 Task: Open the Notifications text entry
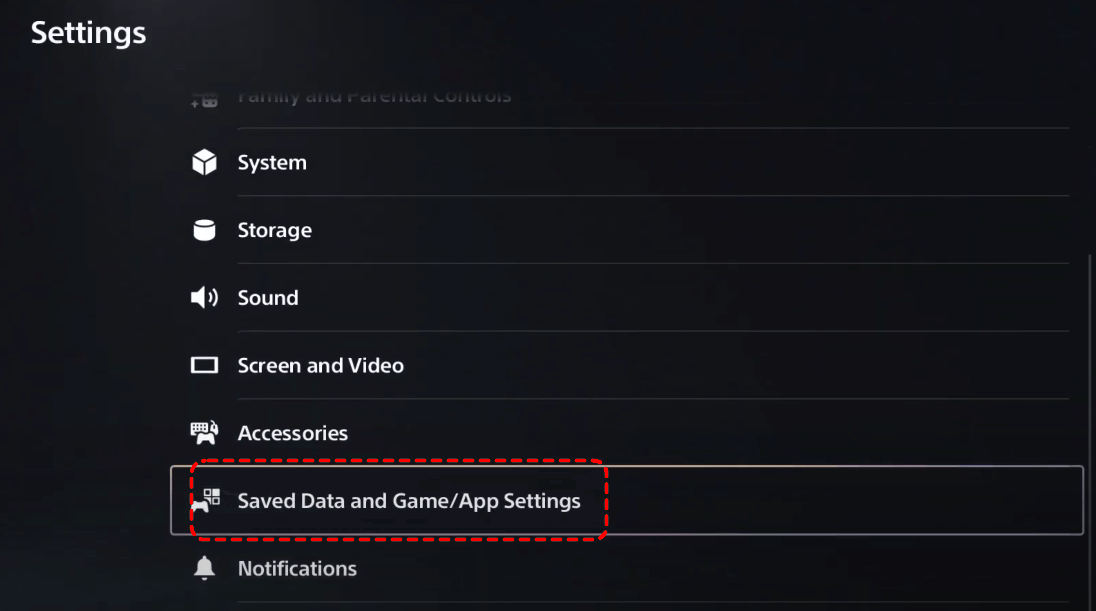(297, 568)
